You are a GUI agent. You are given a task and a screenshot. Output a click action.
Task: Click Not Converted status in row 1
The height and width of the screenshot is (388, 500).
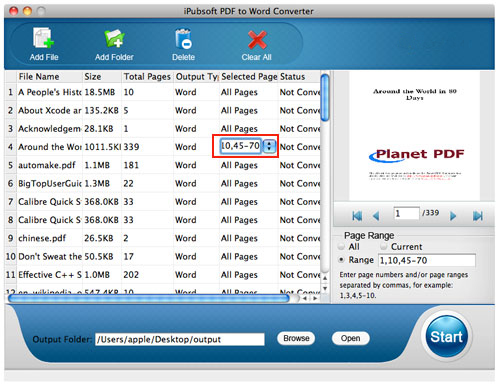300,92
